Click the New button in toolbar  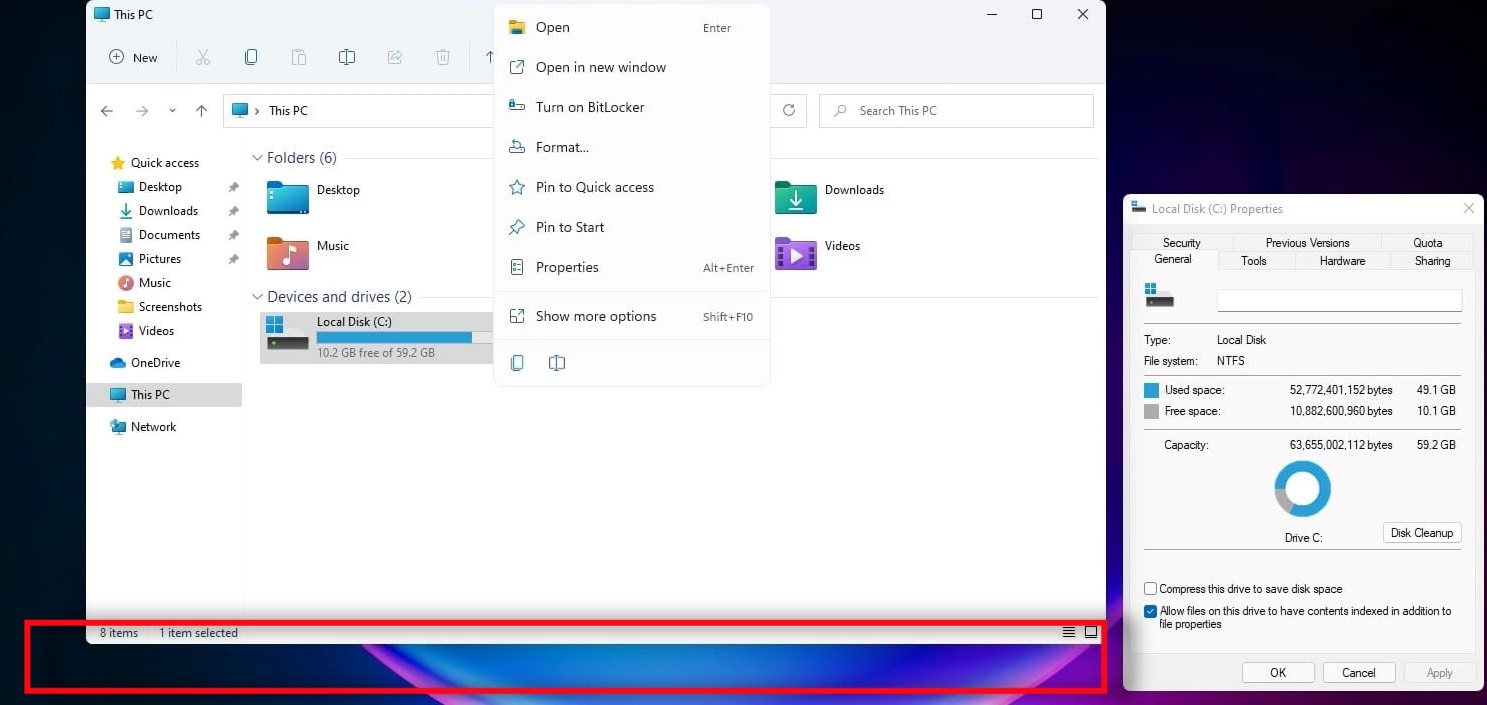pos(134,57)
